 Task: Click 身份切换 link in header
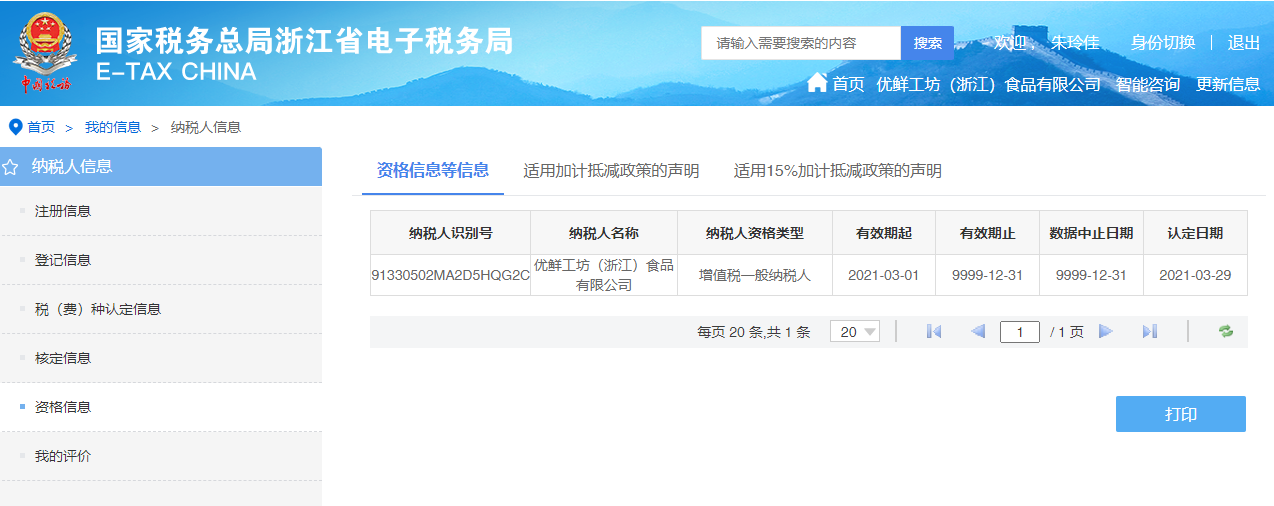(x=1162, y=43)
